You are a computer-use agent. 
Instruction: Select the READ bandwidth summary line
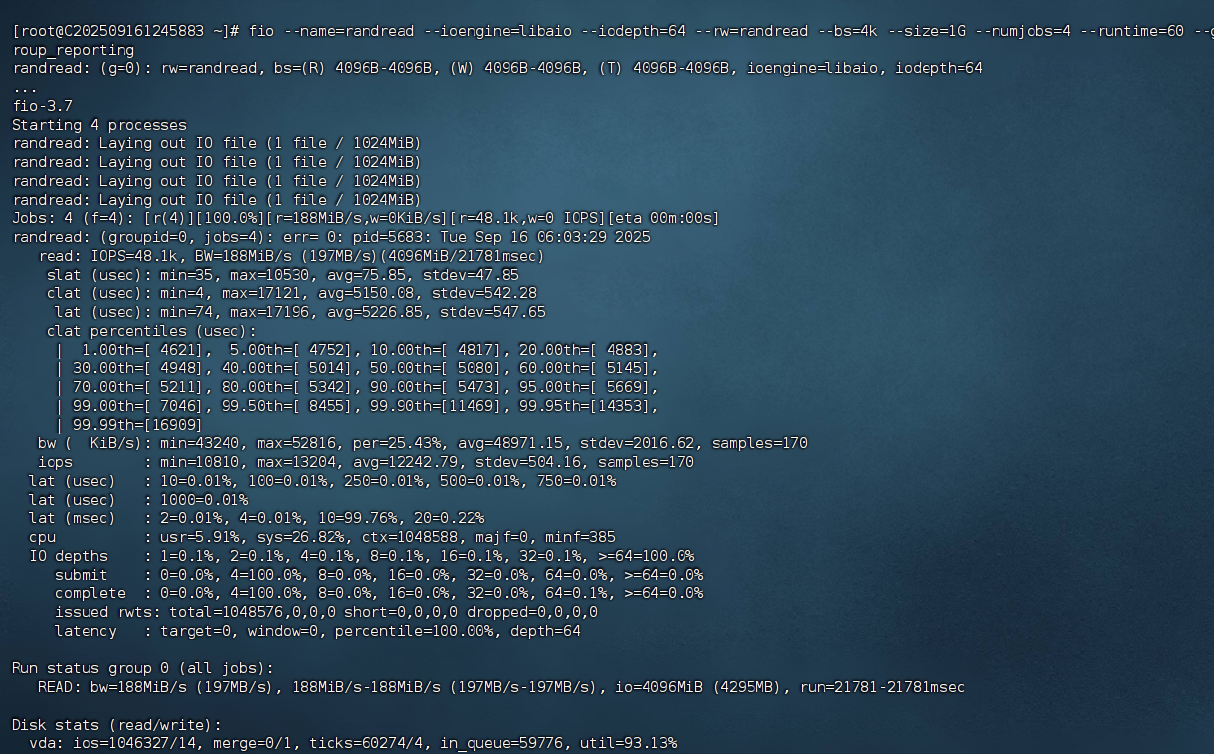tap(300, 687)
